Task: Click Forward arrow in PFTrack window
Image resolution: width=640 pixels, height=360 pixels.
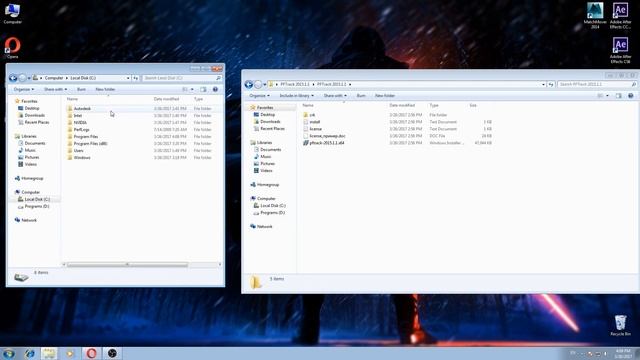Action: click(x=258, y=84)
